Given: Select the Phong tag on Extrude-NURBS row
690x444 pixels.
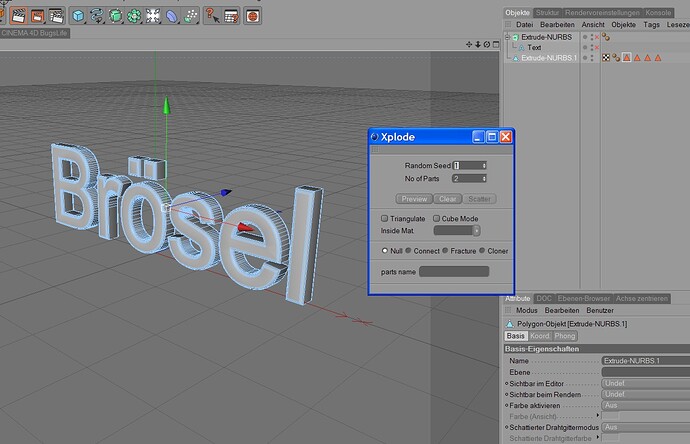Looking at the screenshot, I should [606, 37].
